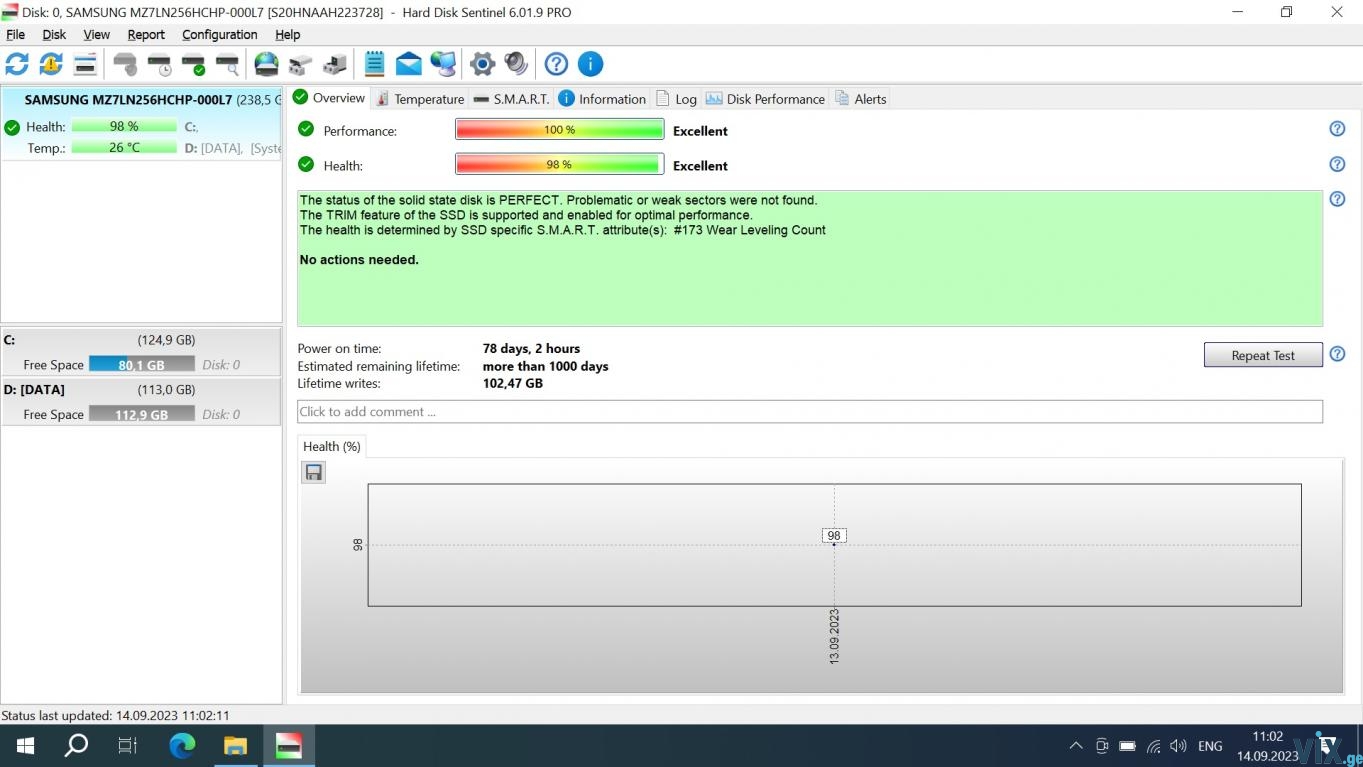Click the disk with magnifying glass icon
This screenshot has height=767, width=1363.
228,64
